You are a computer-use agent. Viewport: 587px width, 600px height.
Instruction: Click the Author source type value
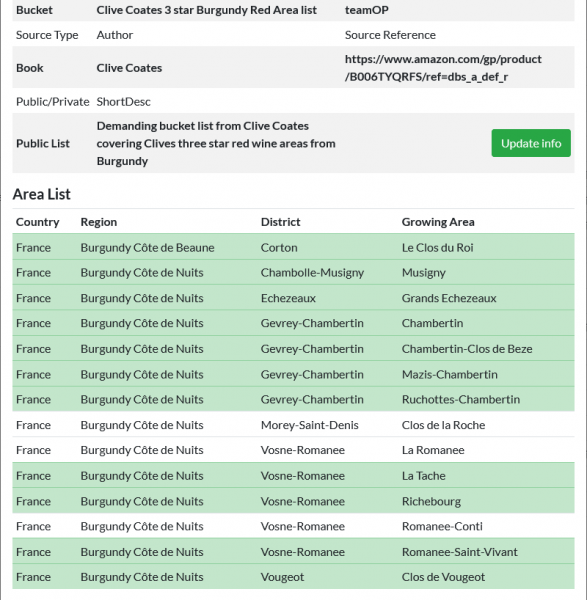pos(115,35)
